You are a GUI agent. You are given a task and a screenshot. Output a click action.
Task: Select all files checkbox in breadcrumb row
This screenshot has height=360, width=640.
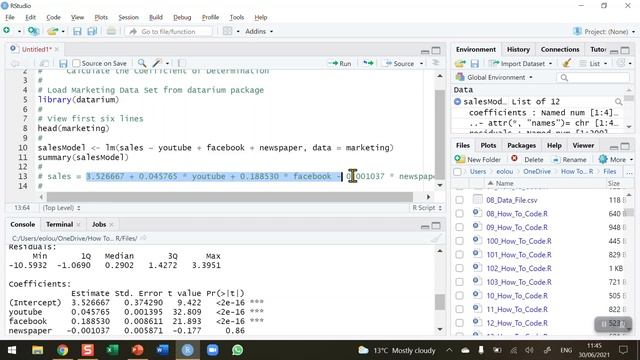point(458,172)
